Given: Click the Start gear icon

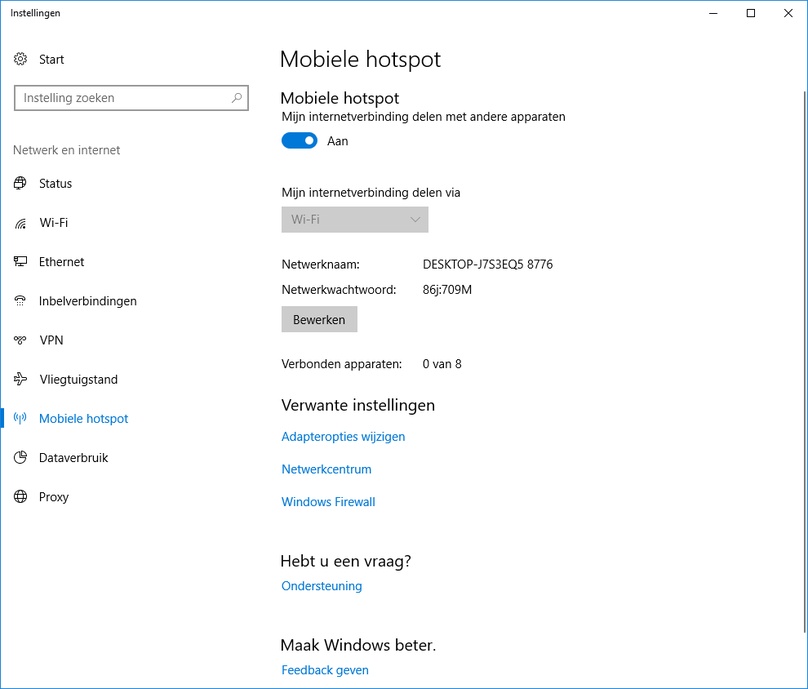Looking at the screenshot, I should (20, 59).
